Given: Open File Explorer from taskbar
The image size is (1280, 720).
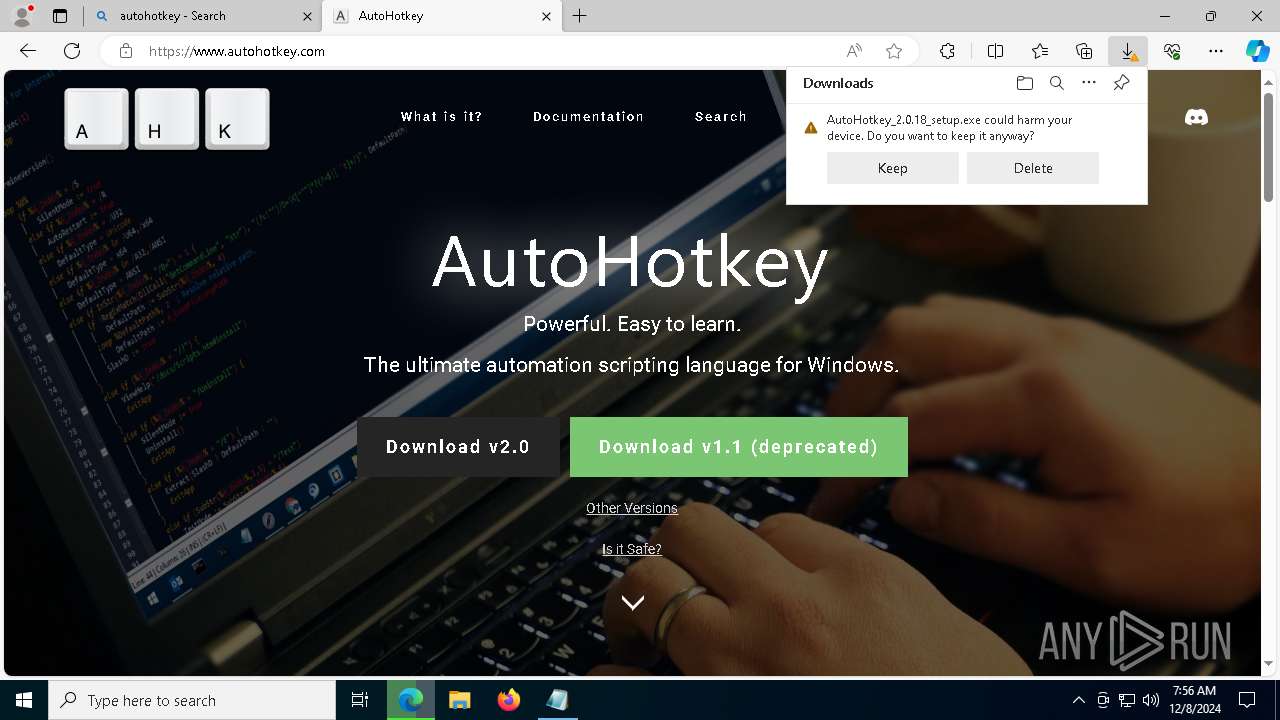Looking at the screenshot, I should coord(459,700).
